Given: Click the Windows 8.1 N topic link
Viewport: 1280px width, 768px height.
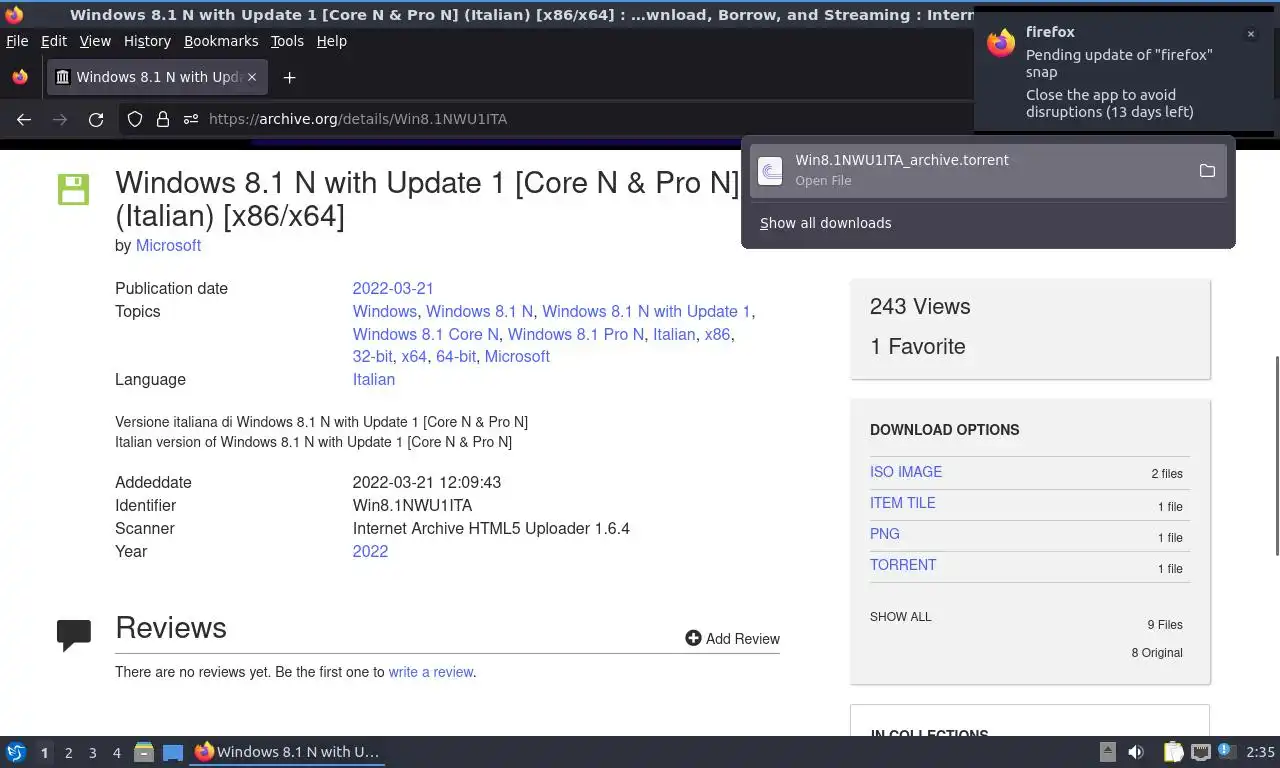Looking at the screenshot, I should coord(480,311).
